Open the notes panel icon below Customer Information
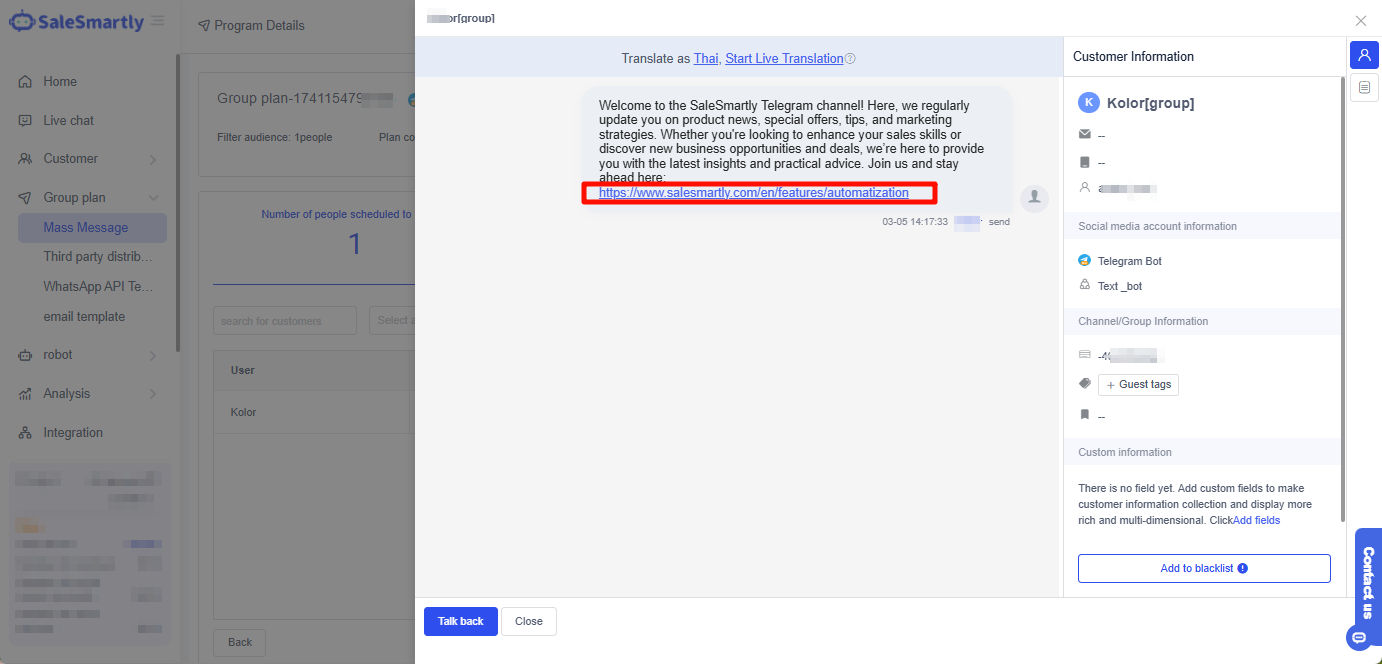 click(x=1364, y=88)
